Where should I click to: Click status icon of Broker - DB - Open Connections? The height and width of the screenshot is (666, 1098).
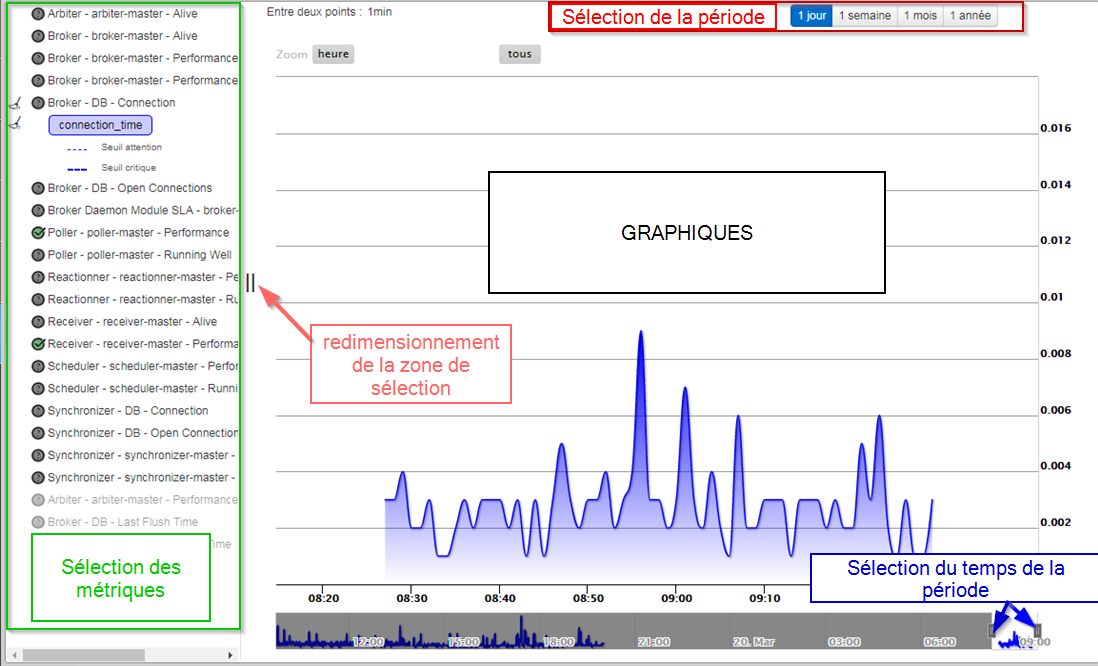pyautogui.click(x=38, y=188)
